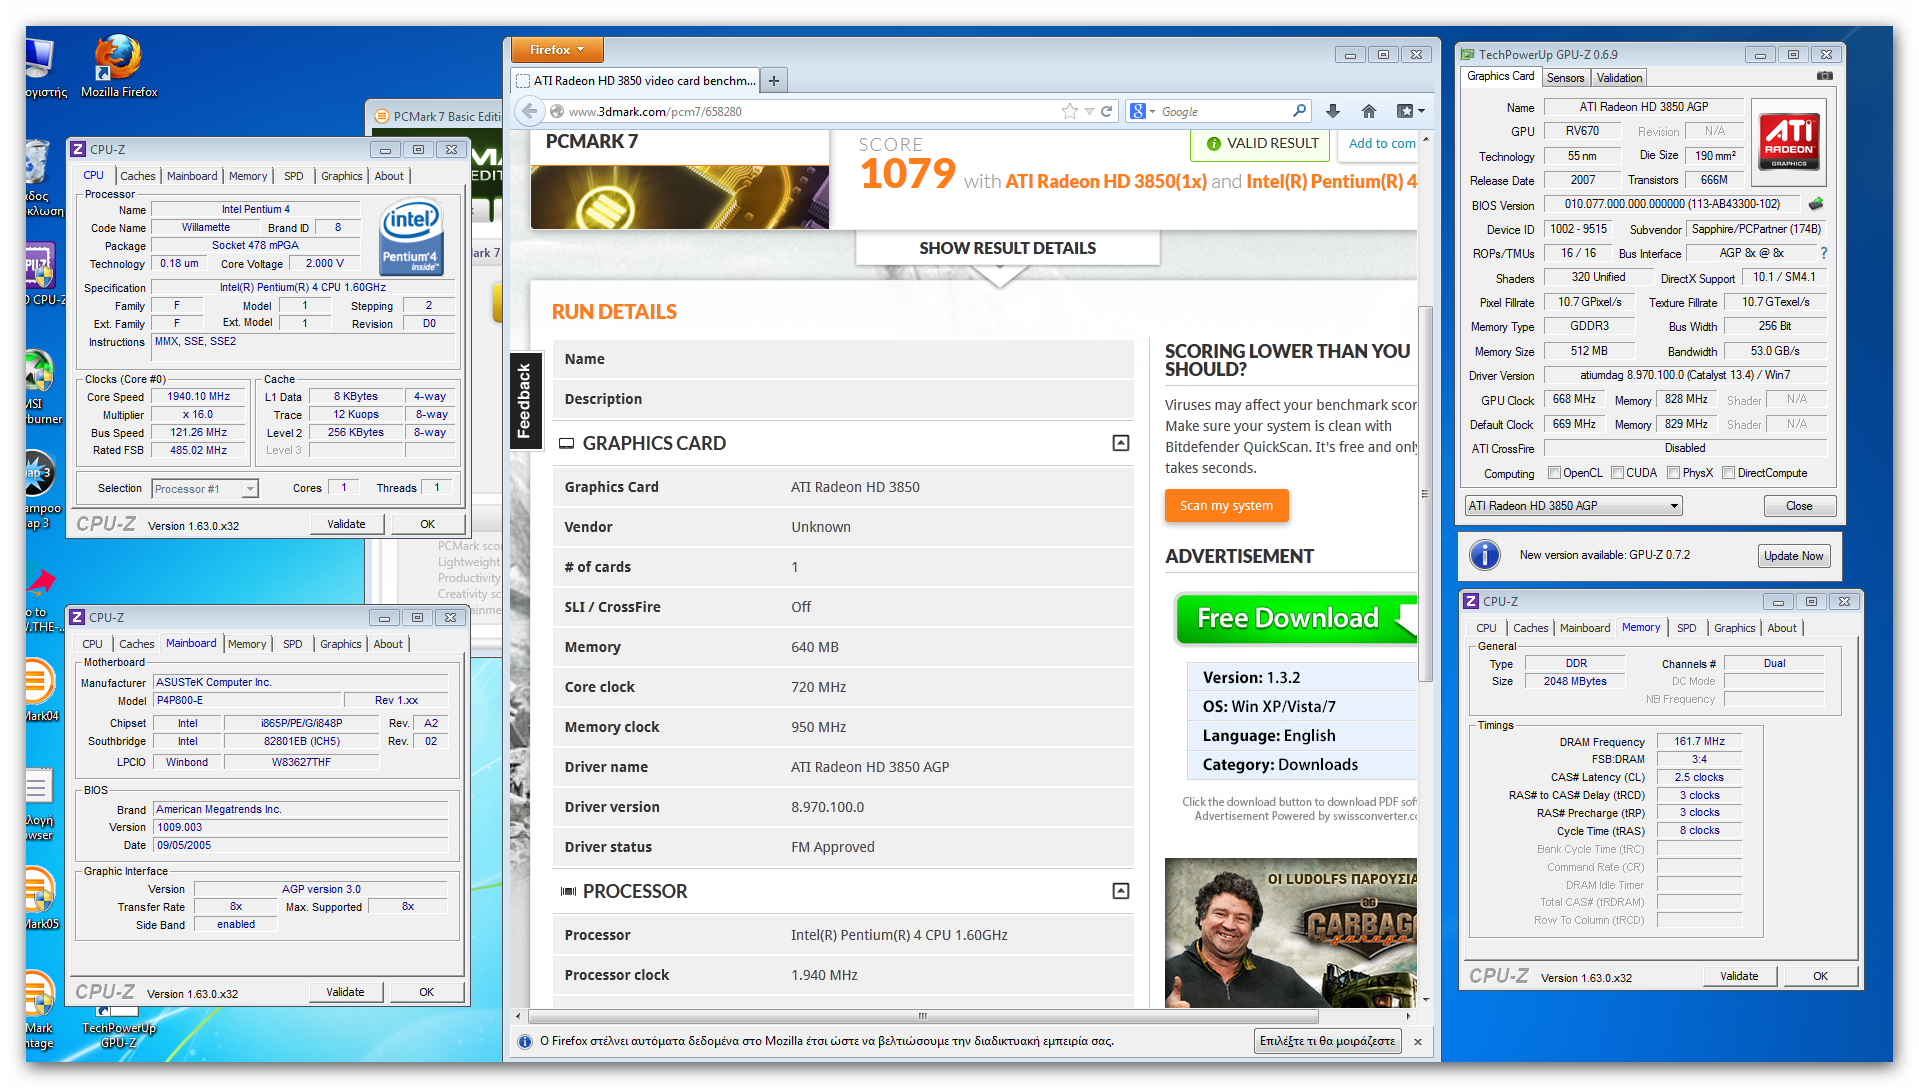Open the Mozilla Firefox desktop shortcut
Screen dimensions: 1919x1088
click(x=119, y=67)
